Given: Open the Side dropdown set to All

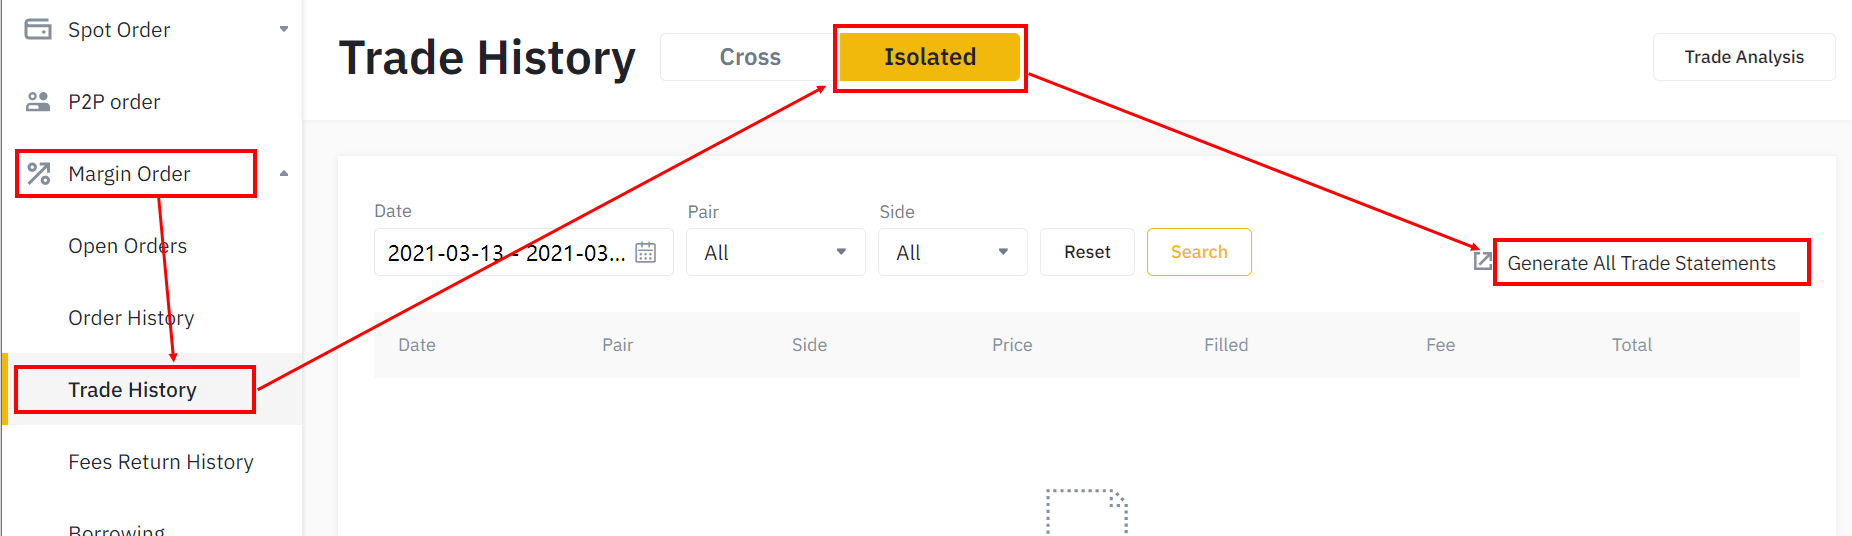Looking at the screenshot, I should point(953,252).
